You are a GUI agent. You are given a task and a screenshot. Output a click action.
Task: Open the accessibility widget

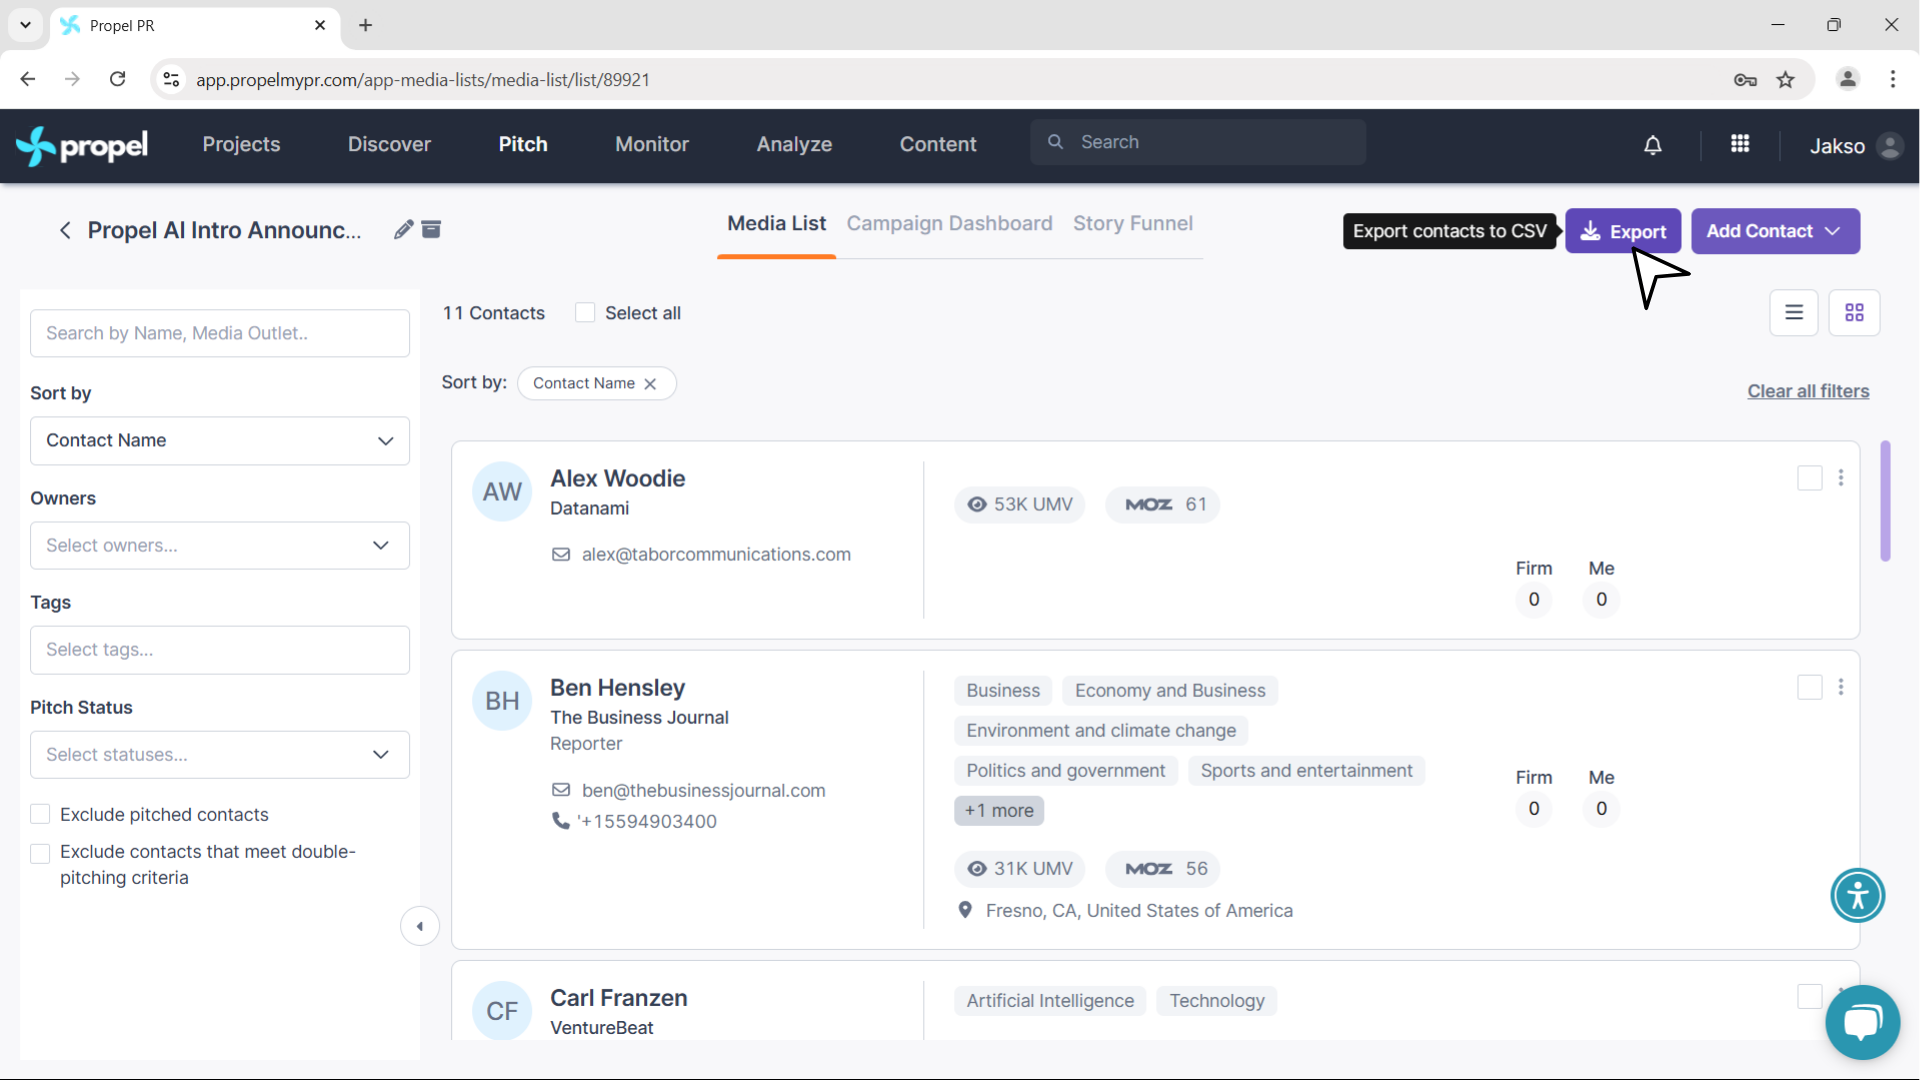[x=1858, y=895]
